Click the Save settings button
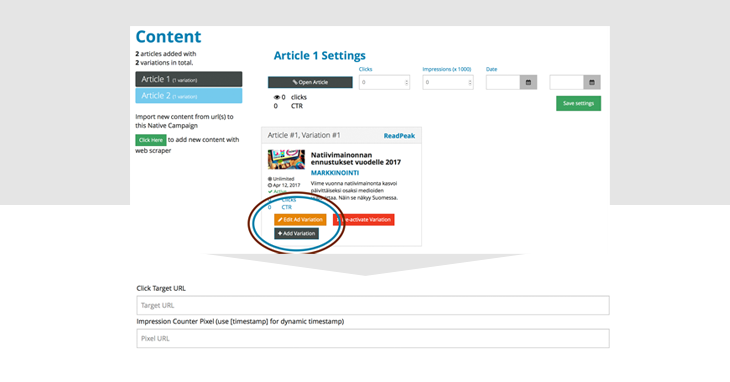 [x=578, y=103]
